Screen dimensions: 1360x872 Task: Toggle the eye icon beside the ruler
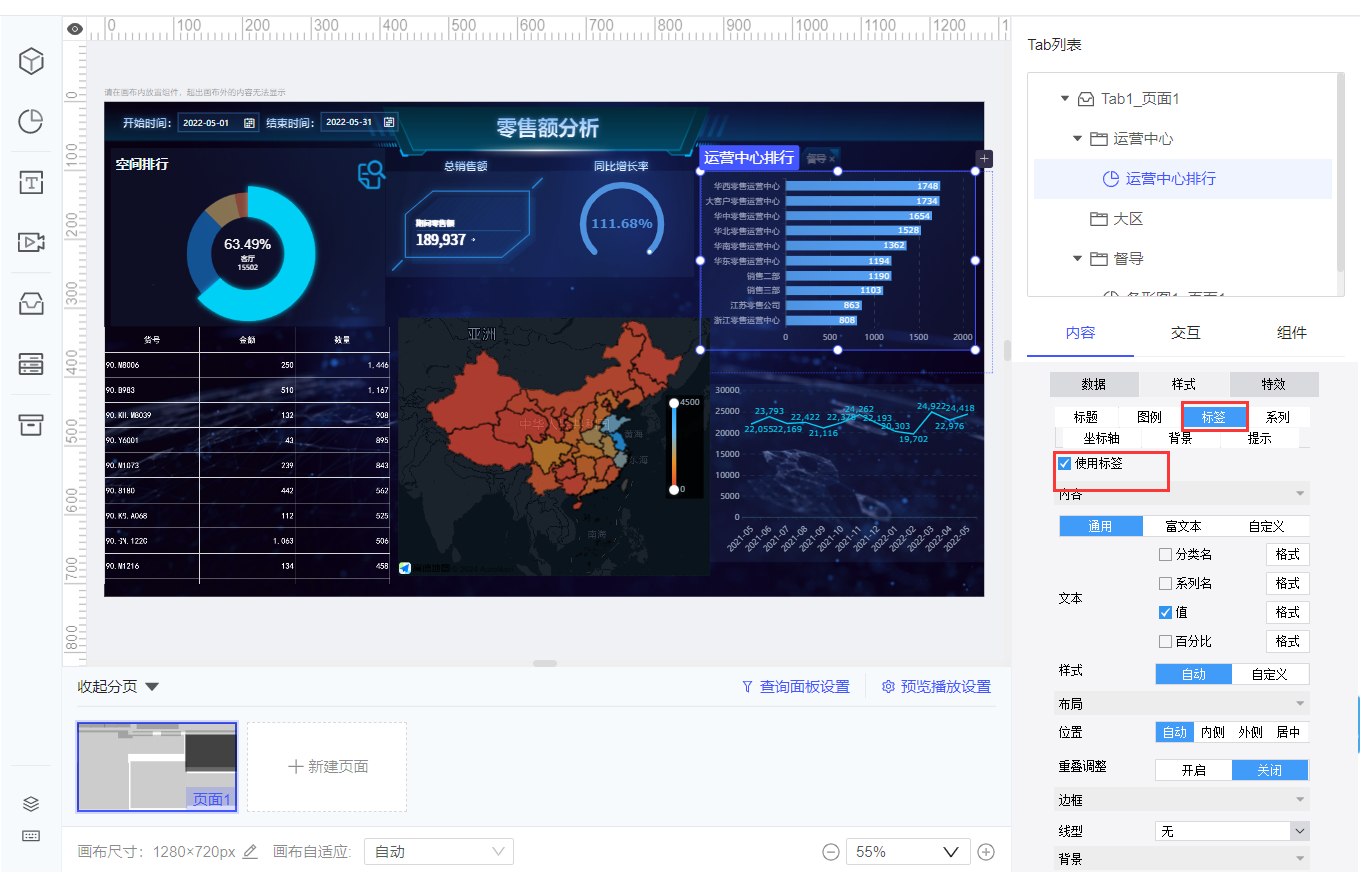(x=75, y=28)
